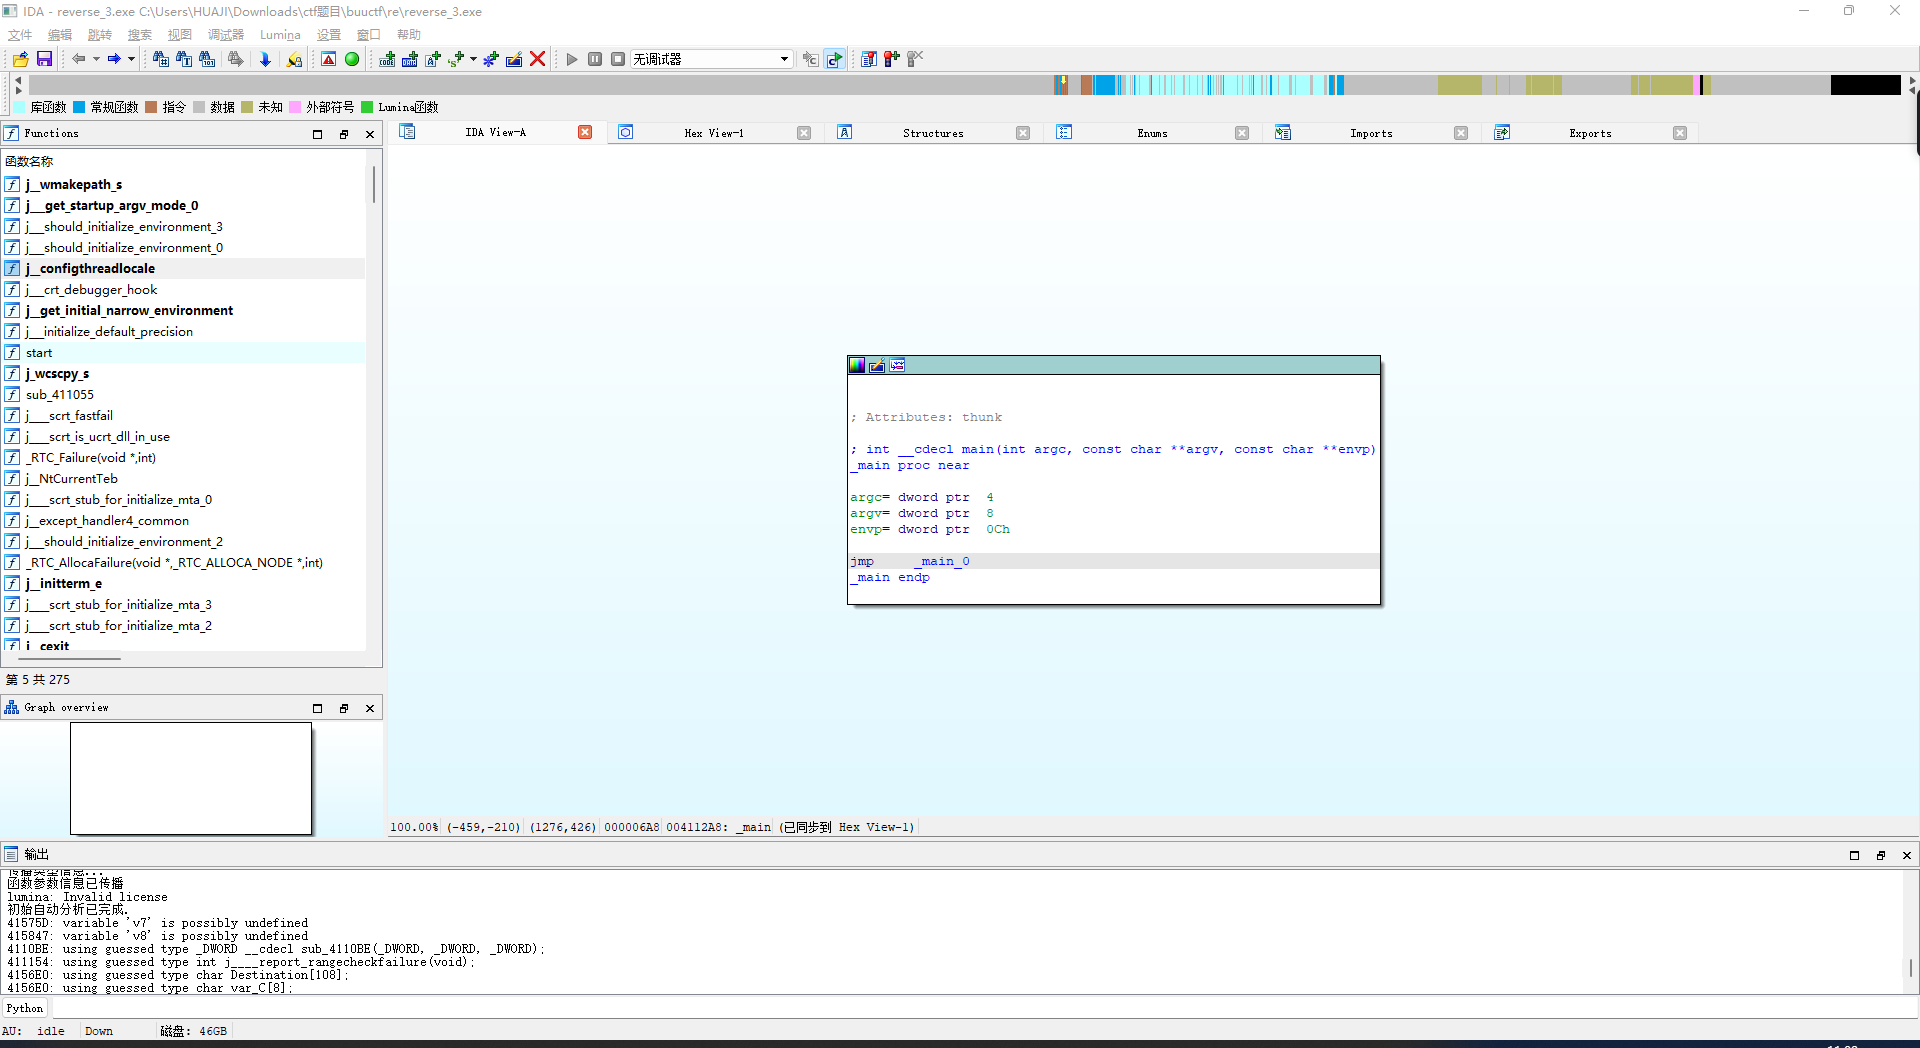
Task: Click the navigation band left arrow
Action: click(18, 79)
